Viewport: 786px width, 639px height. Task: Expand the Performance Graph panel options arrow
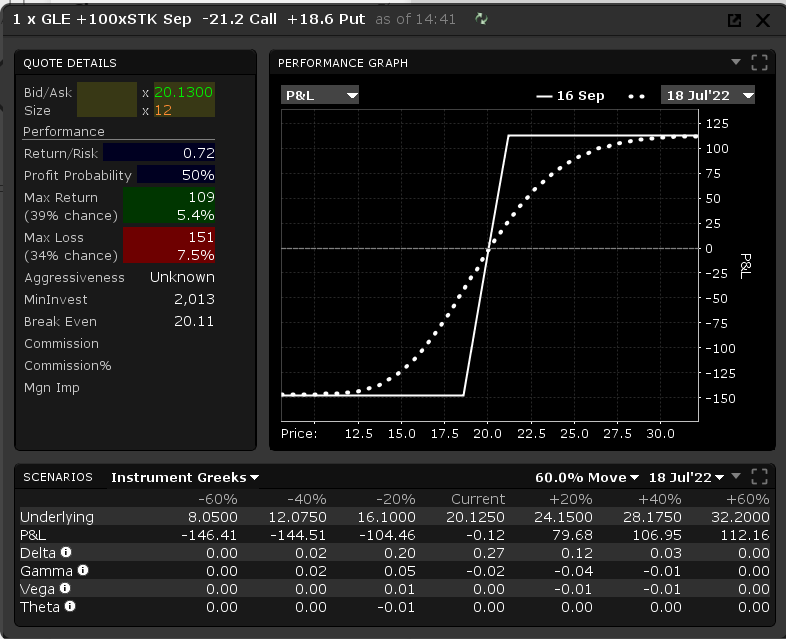[x=736, y=62]
